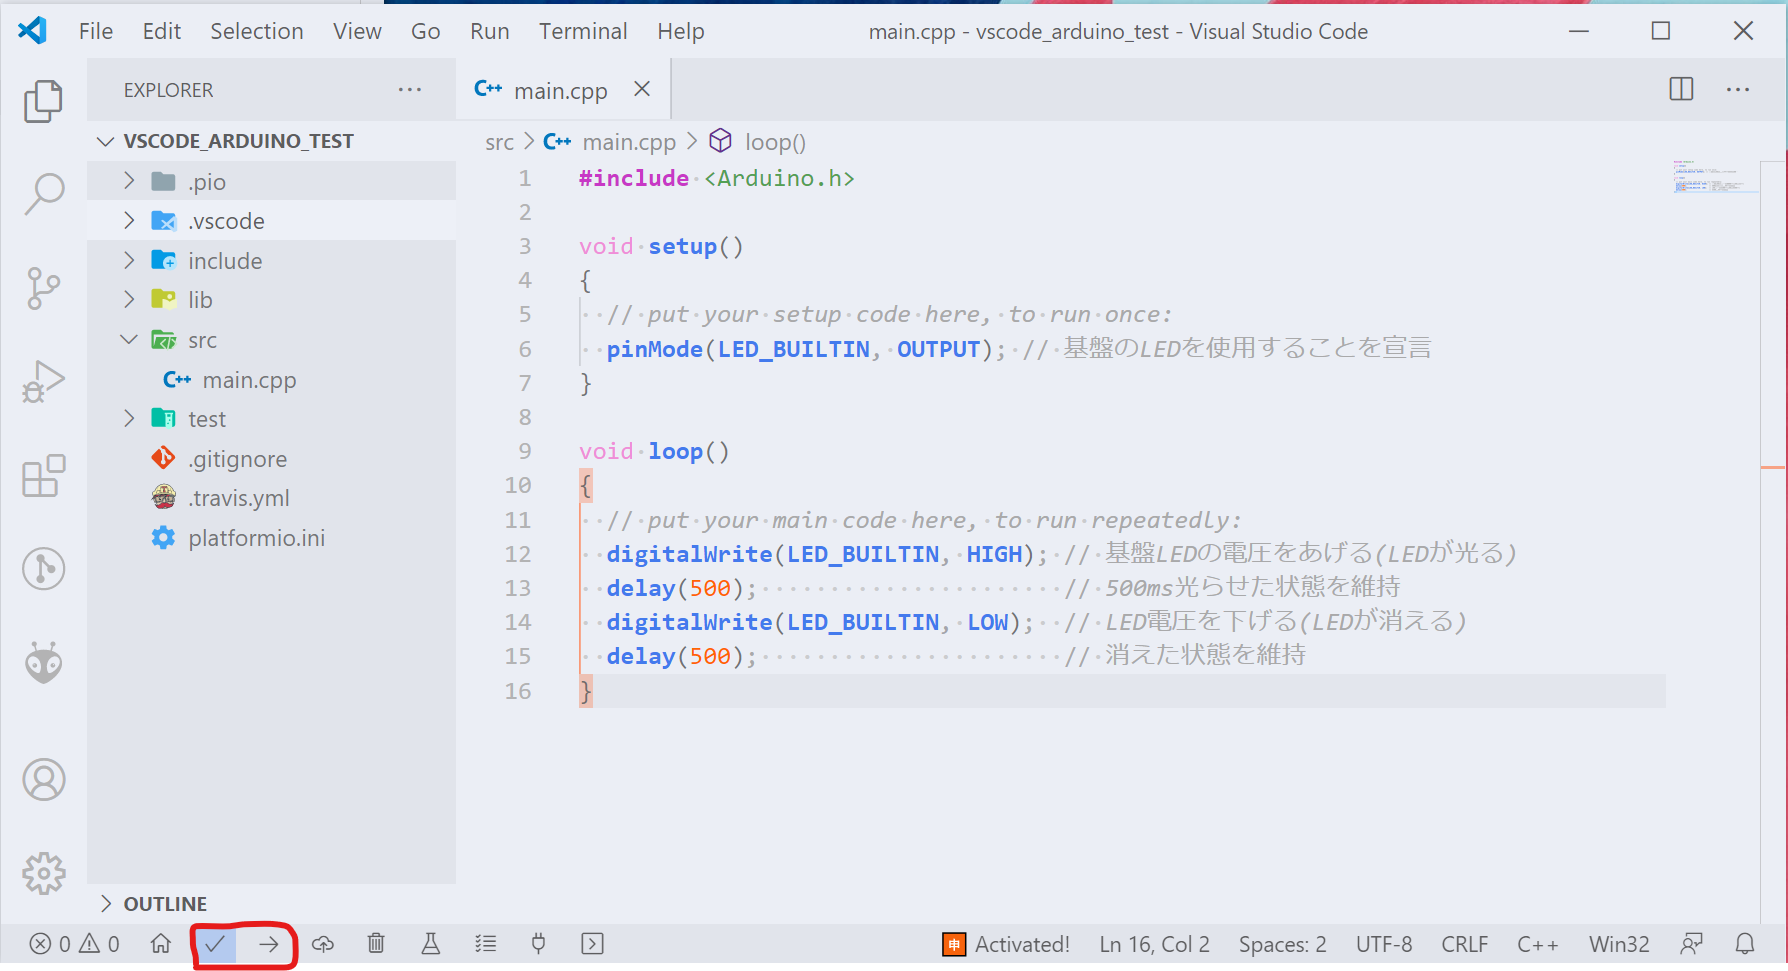This screenshot has height=971, width=1788.
Task: Change indentation via Spaces: 2
Action: pyautogui.click(x=1282, y=944)
